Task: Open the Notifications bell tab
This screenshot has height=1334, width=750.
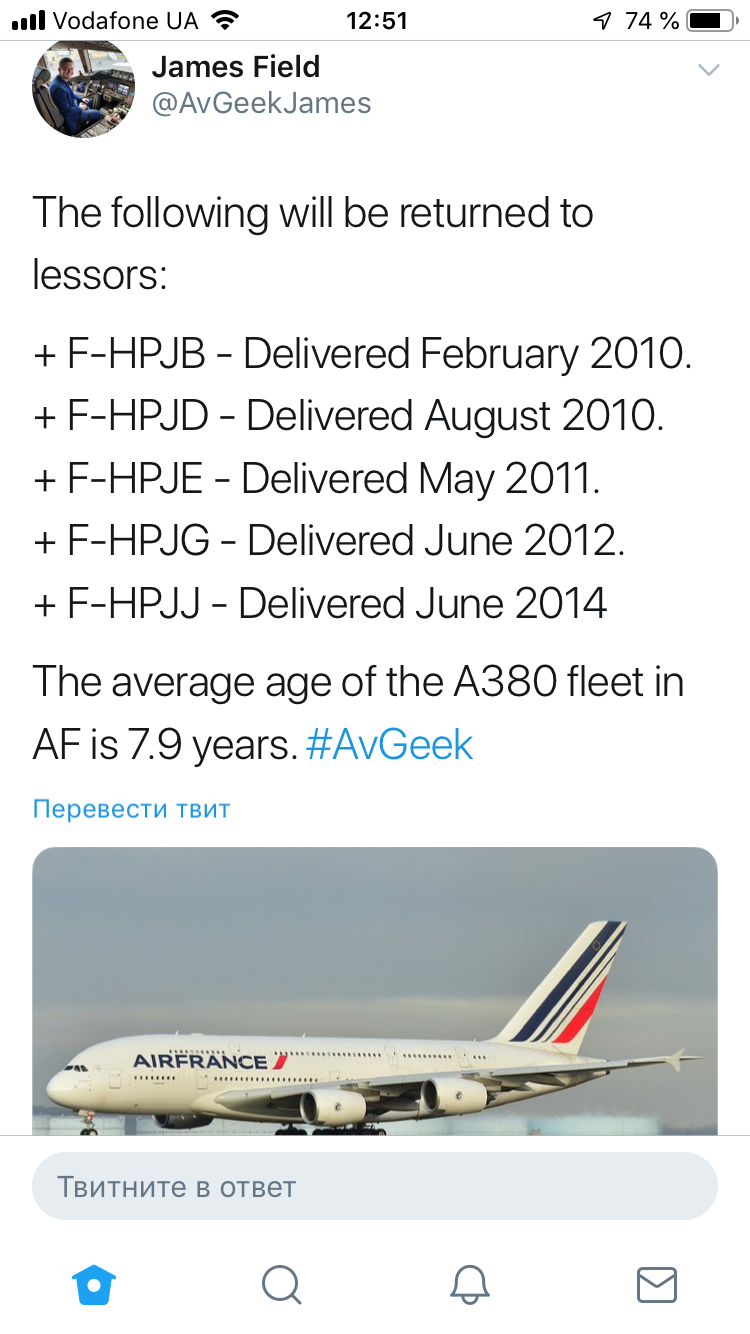Action: tap(469, 1284)
